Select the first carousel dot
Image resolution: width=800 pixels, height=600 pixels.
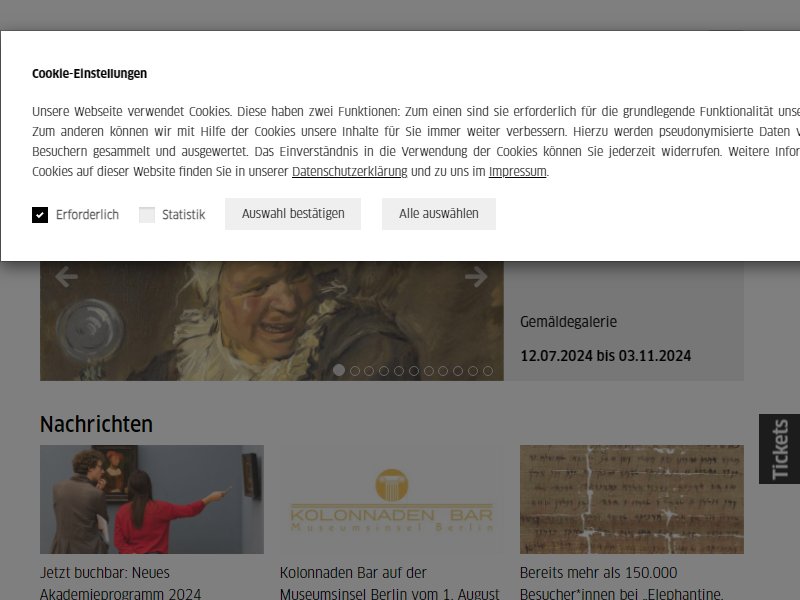click(339, 371)
